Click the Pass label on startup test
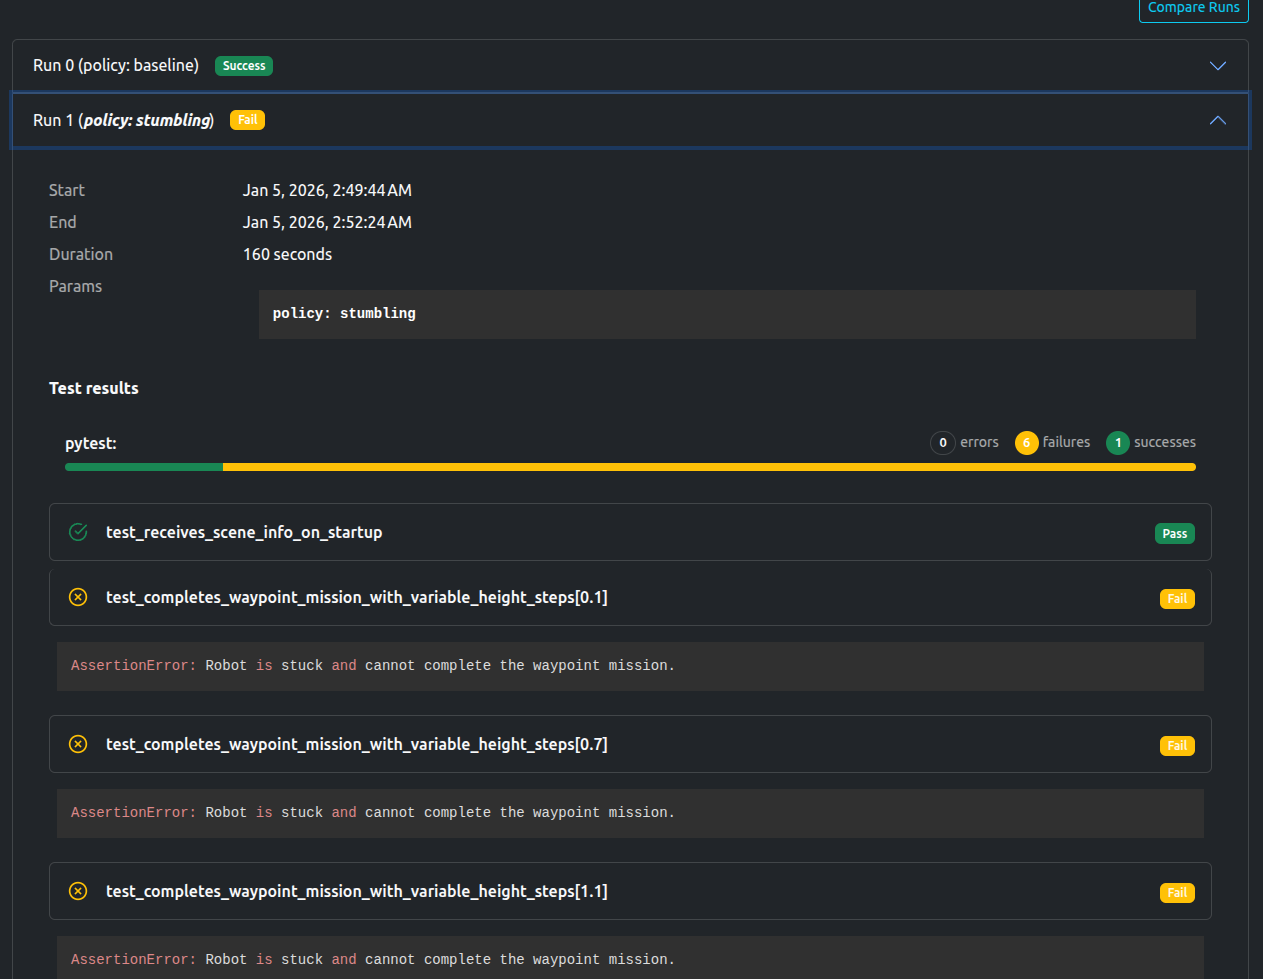 coord(1174,534)
